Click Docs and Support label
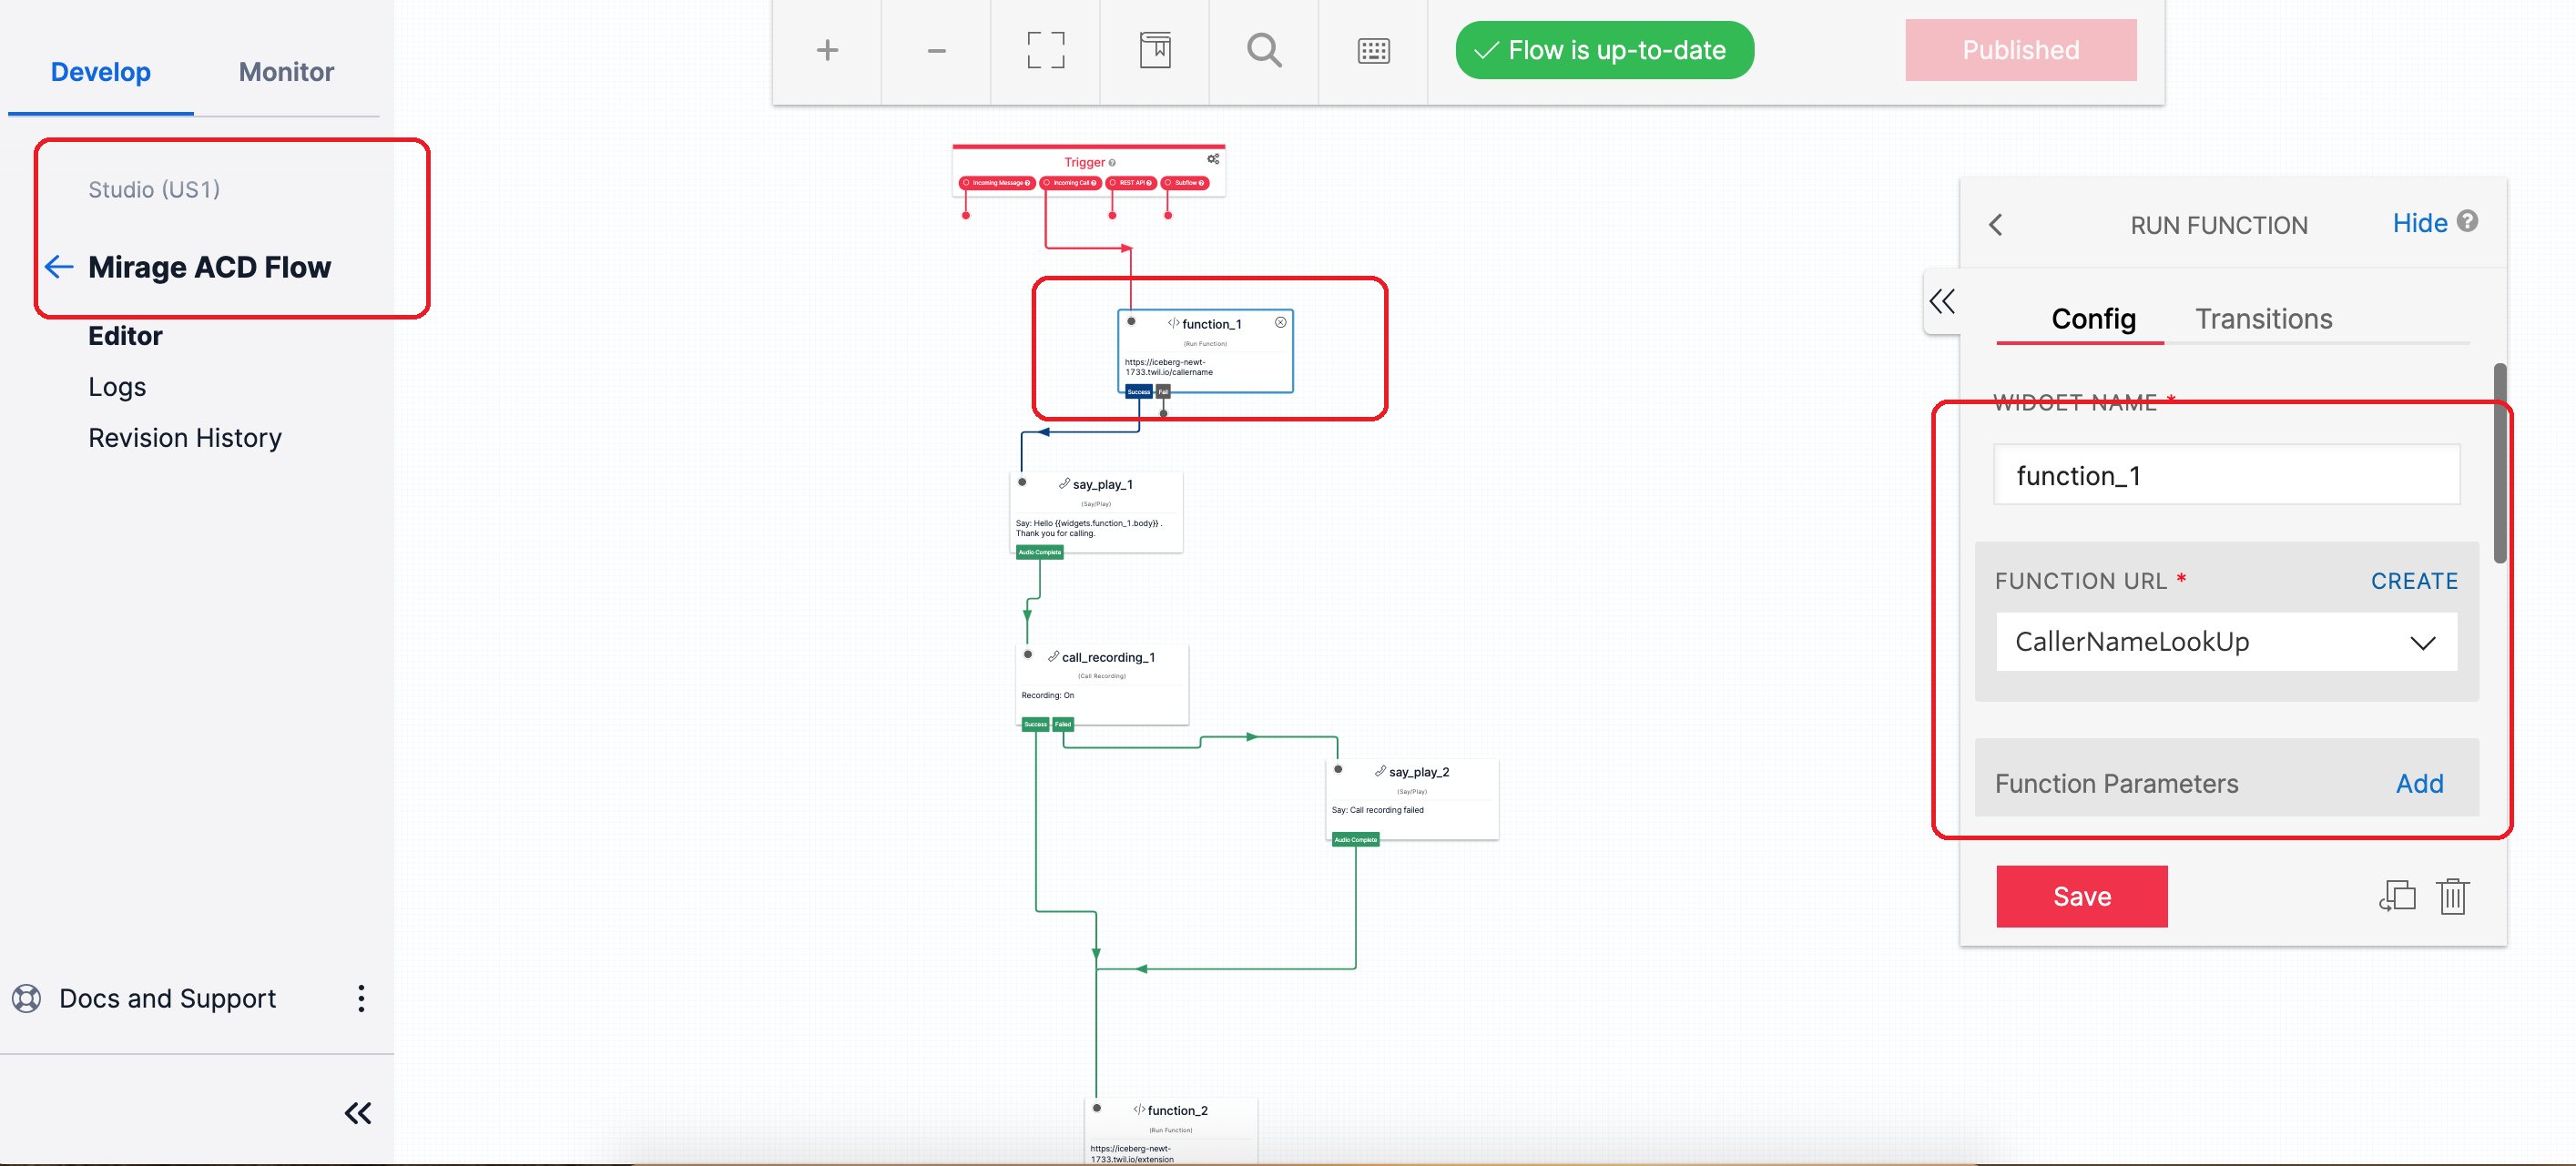Screen dimensions: 2576x1166 [167, 998]
